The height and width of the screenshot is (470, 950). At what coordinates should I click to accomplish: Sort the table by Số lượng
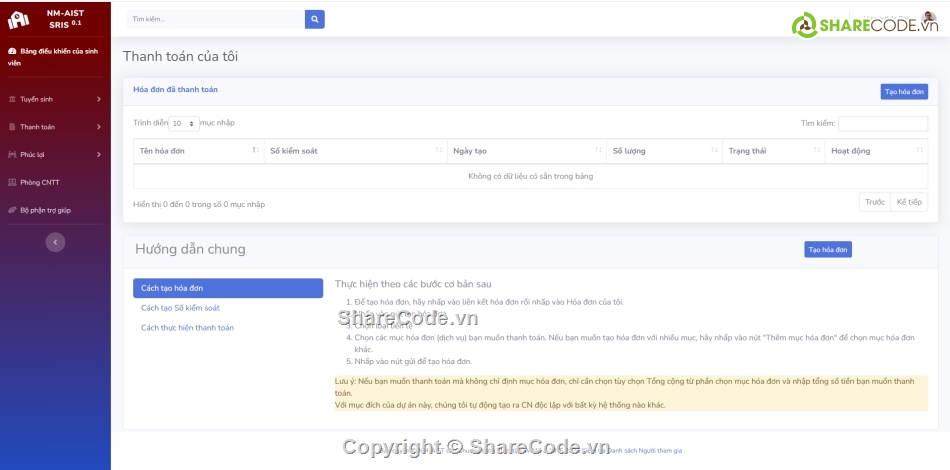pos(663,151)
